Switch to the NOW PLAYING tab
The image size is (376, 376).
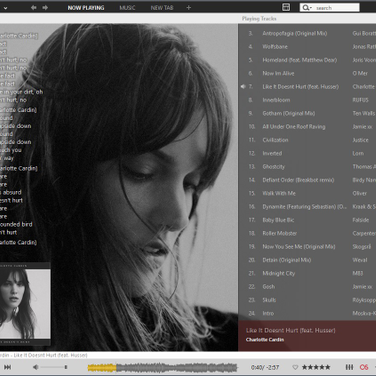click(x=86, y=8)
